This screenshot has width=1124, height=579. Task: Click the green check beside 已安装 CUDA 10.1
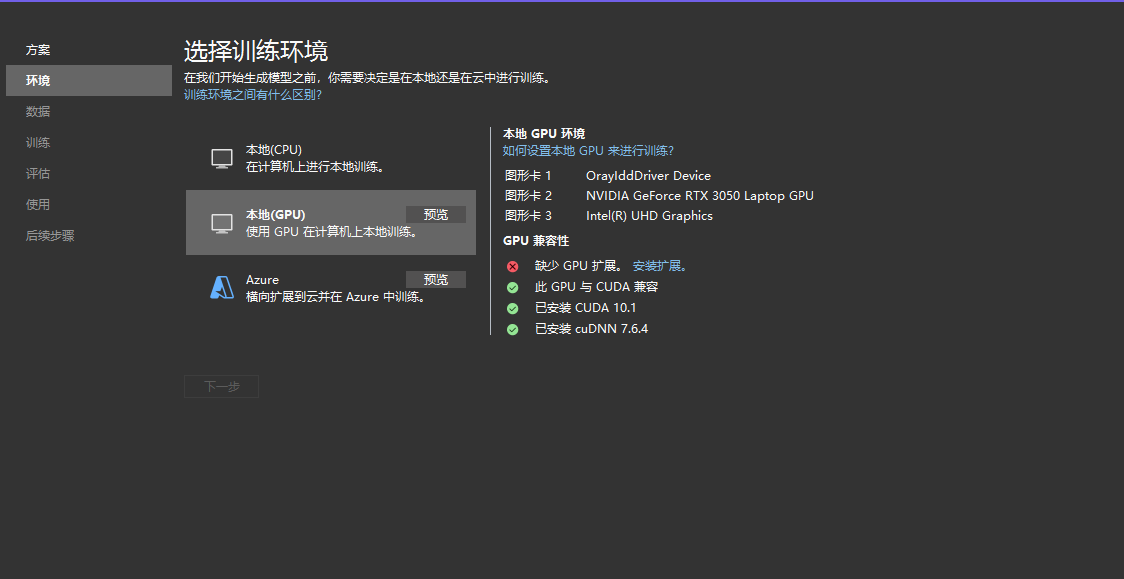[x=511, y=308]
